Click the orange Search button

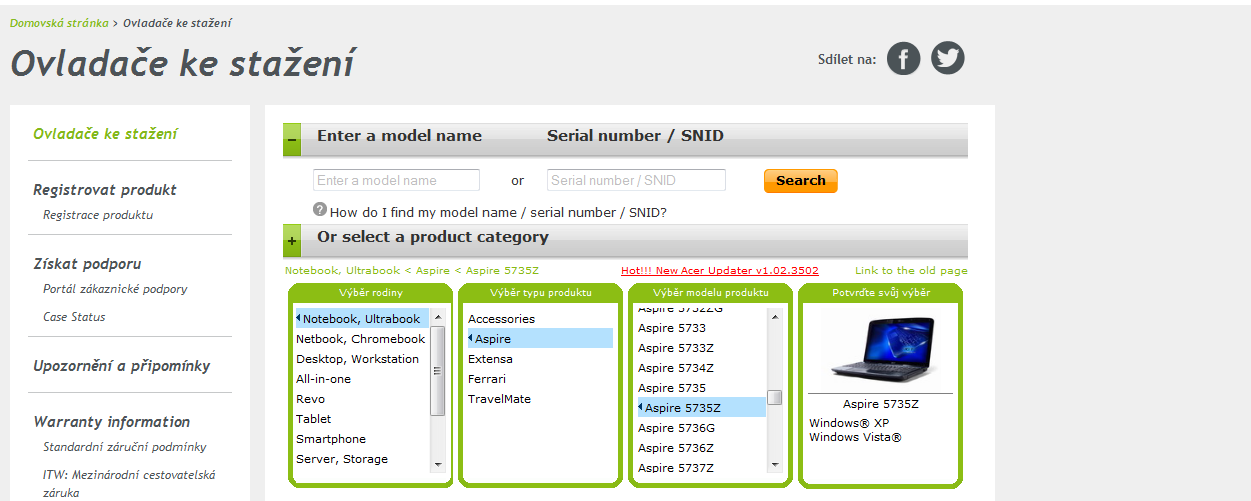[800, 181]
